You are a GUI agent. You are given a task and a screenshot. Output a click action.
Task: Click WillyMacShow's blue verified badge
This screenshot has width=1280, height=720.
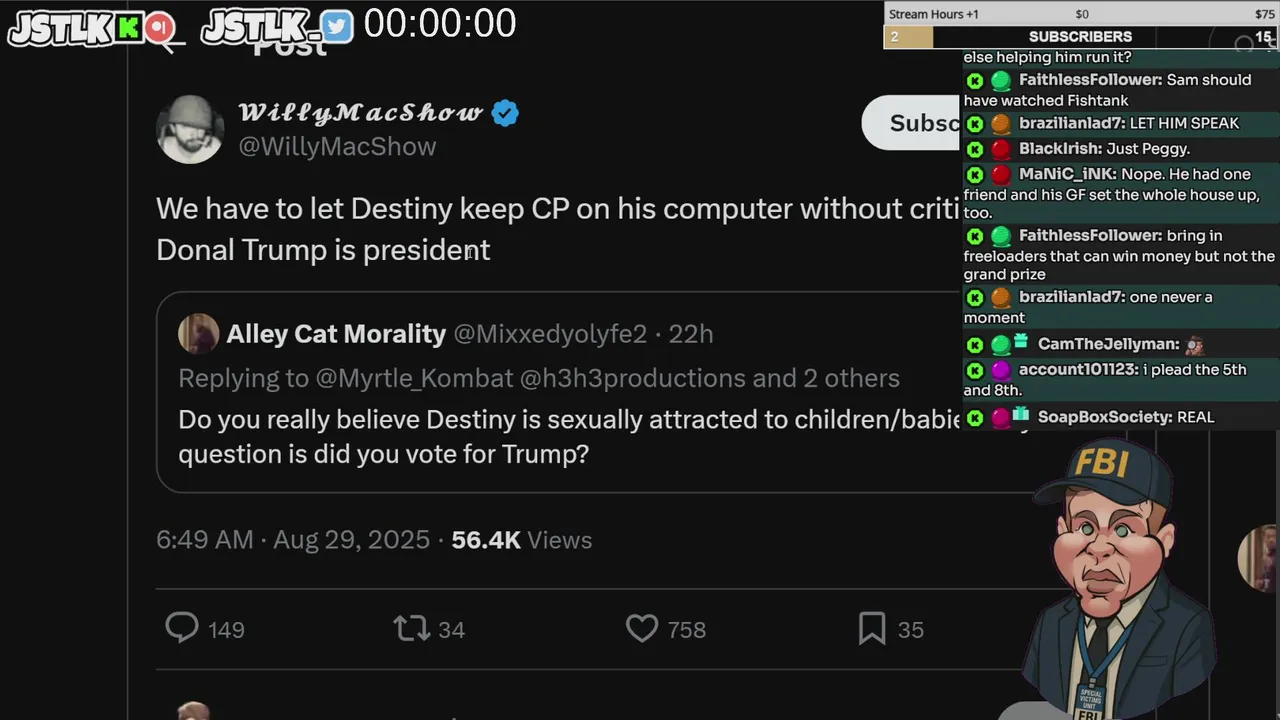[505, 113]
